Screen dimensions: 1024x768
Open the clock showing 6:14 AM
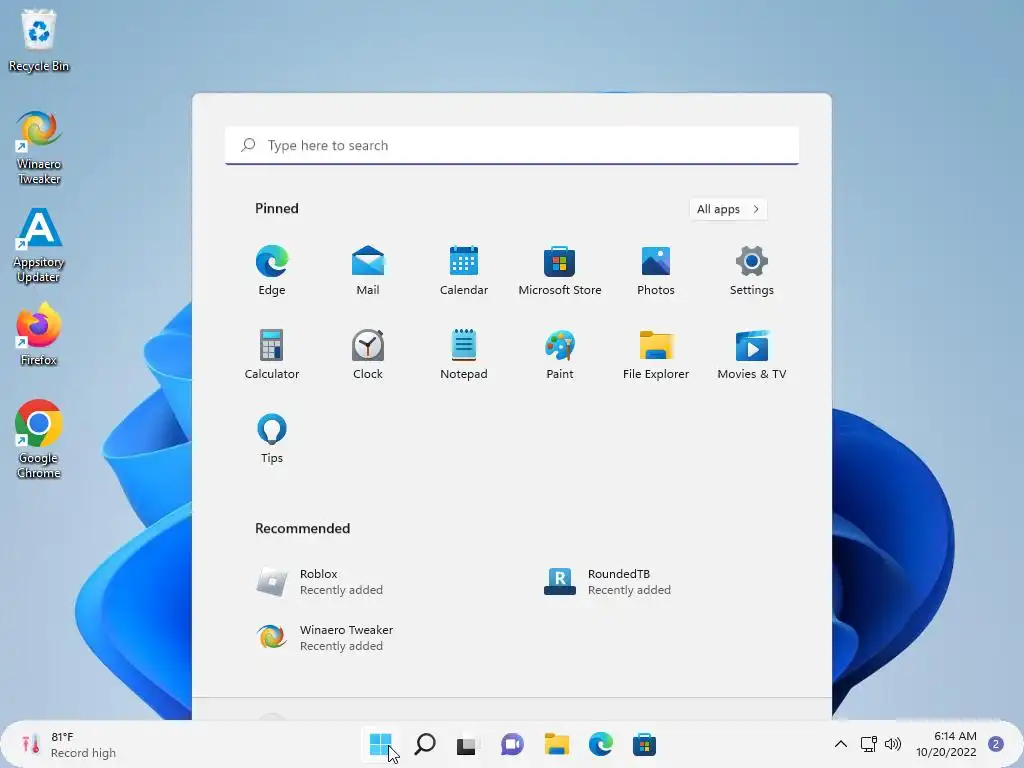[x=946, y=744]
